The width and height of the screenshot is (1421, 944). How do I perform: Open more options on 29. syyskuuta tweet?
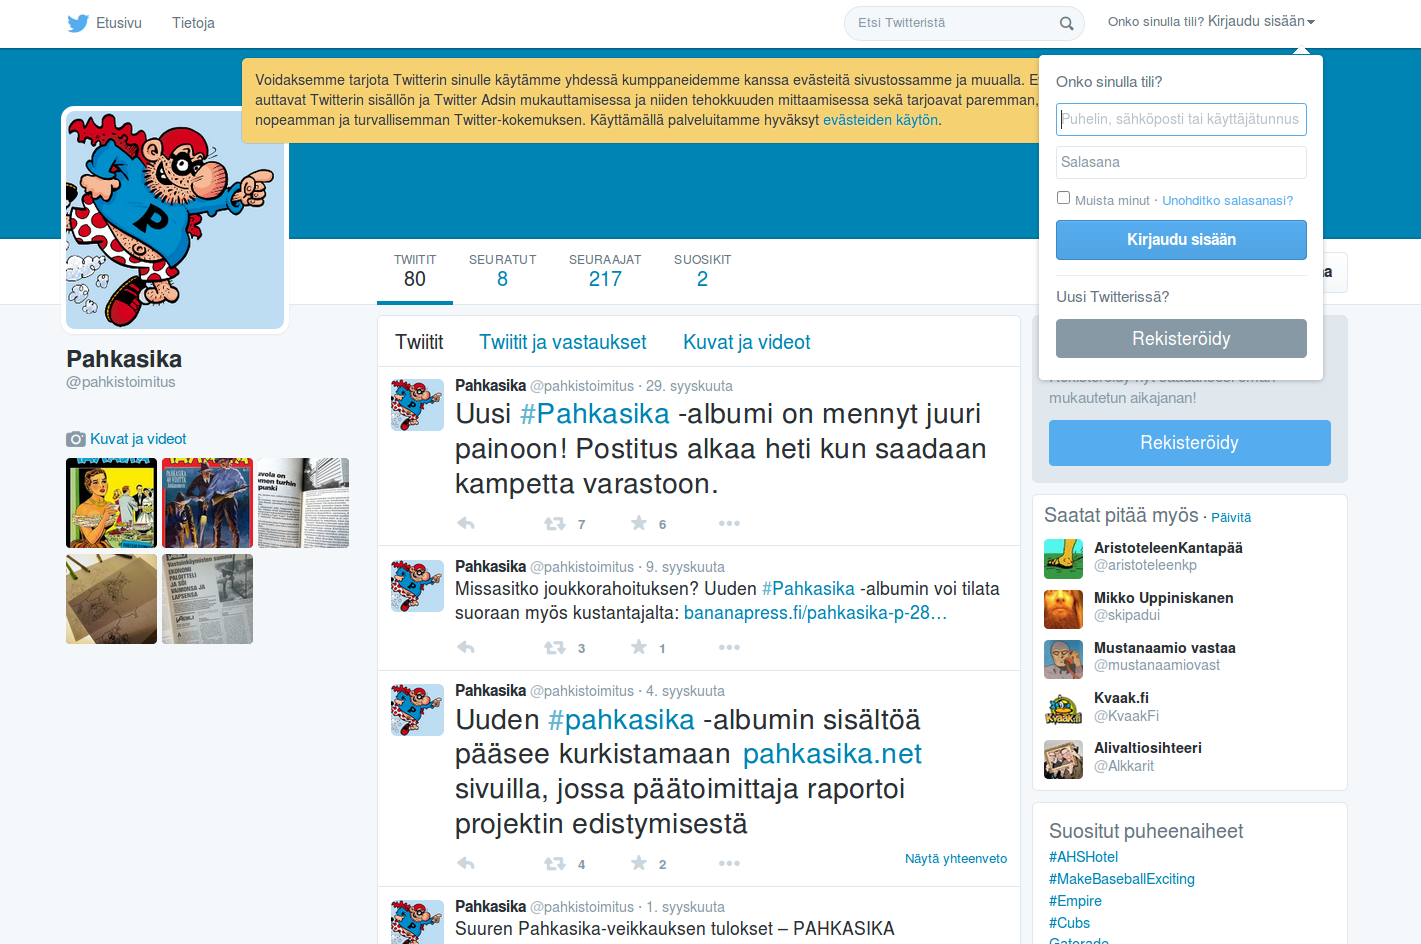coord(729,523)
